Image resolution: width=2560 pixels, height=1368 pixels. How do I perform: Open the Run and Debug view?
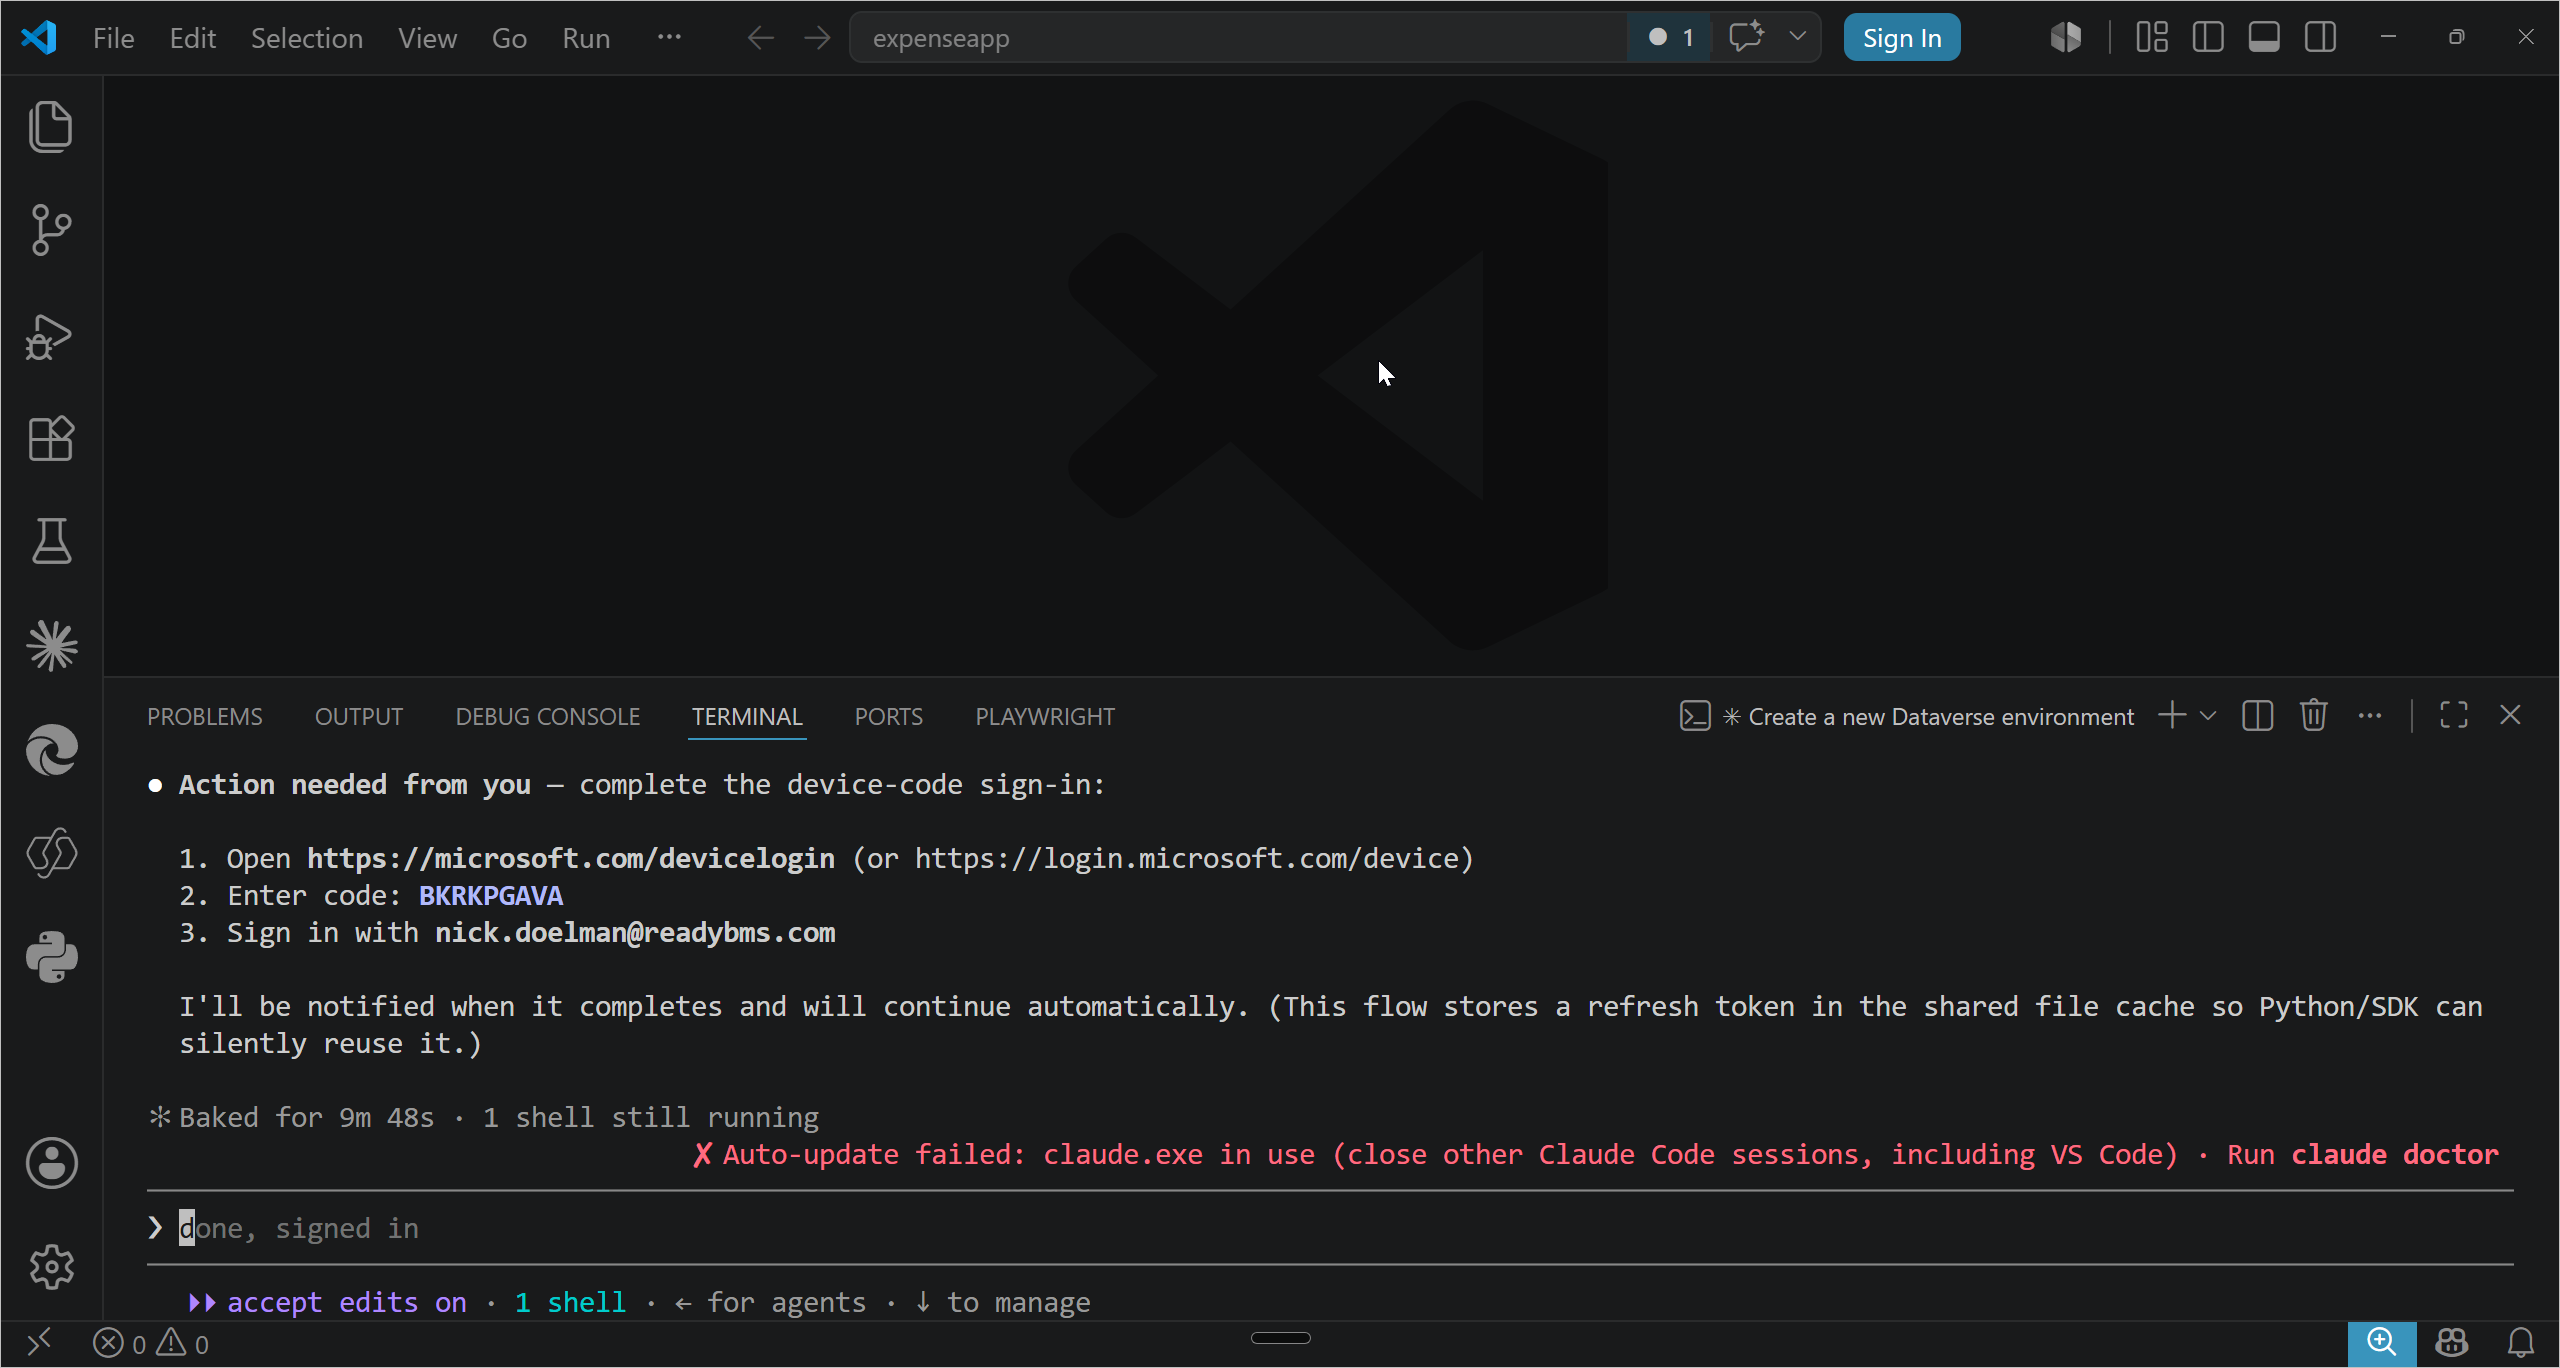tap(51, 337)
